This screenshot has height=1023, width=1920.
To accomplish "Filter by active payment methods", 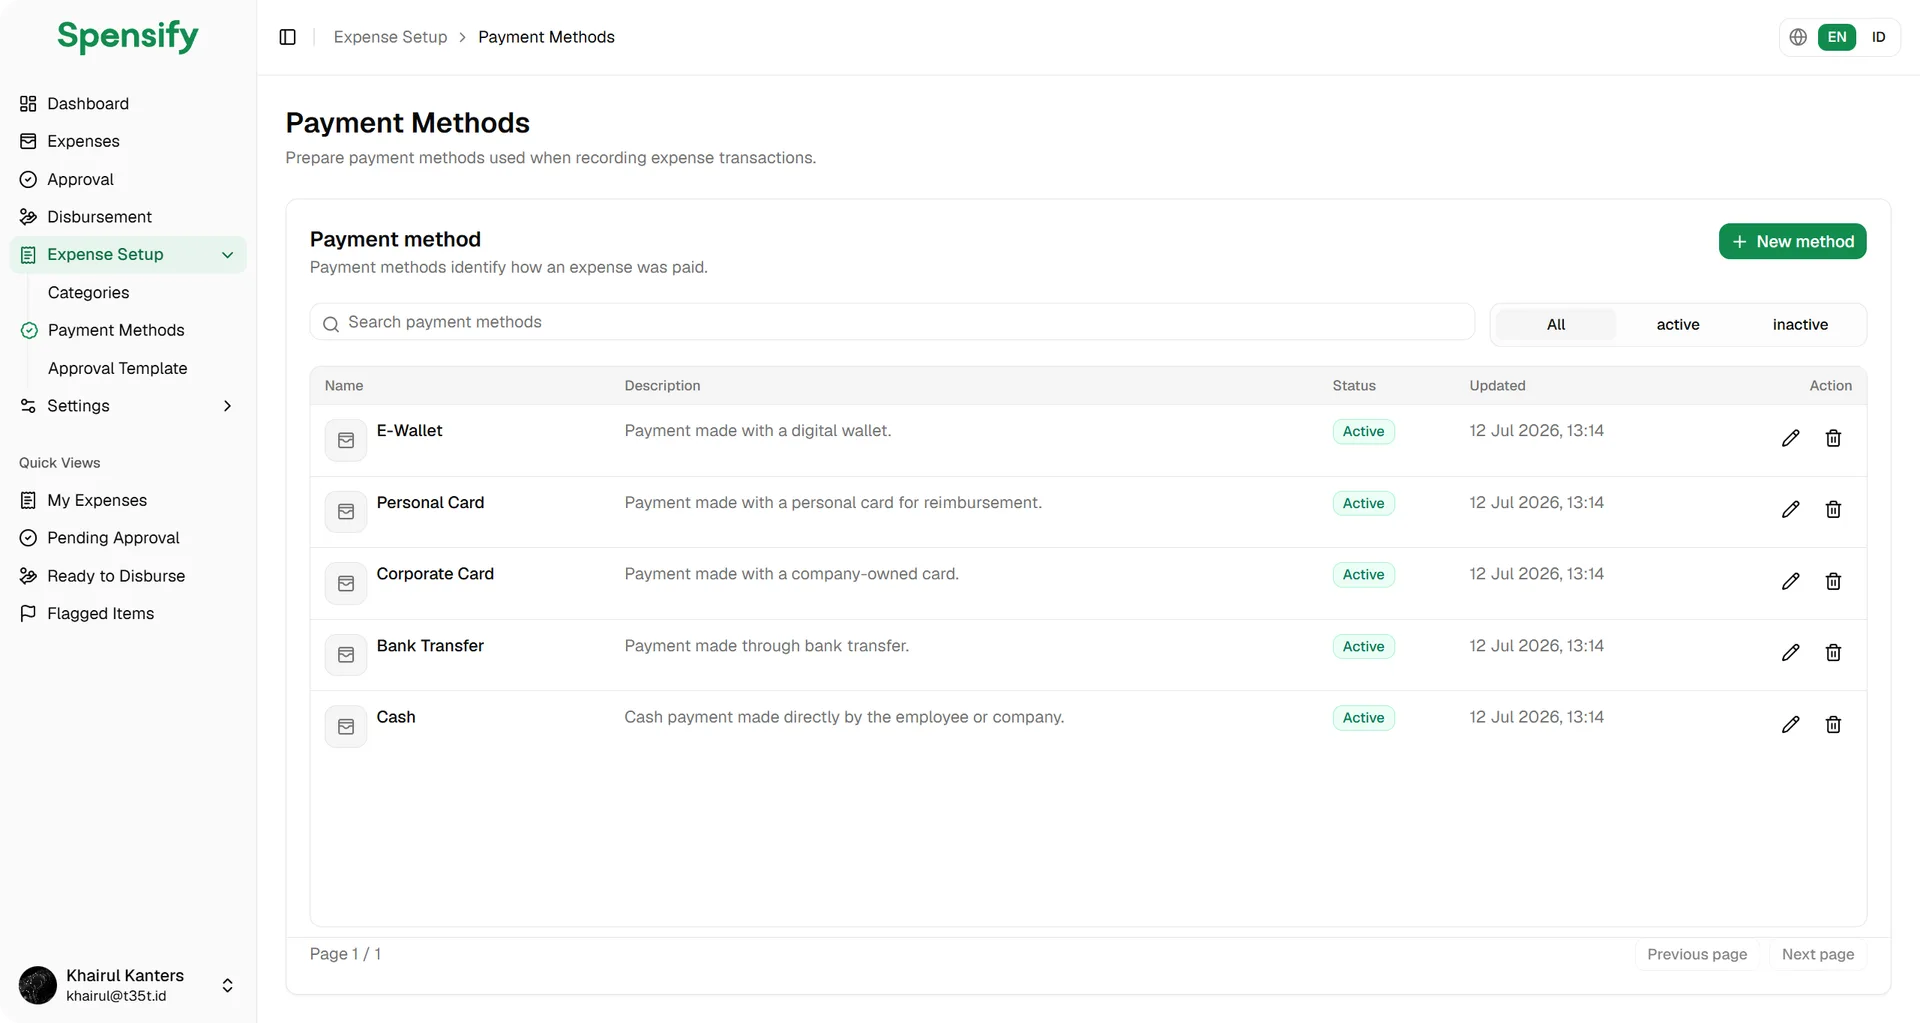I will (1678, 325).
